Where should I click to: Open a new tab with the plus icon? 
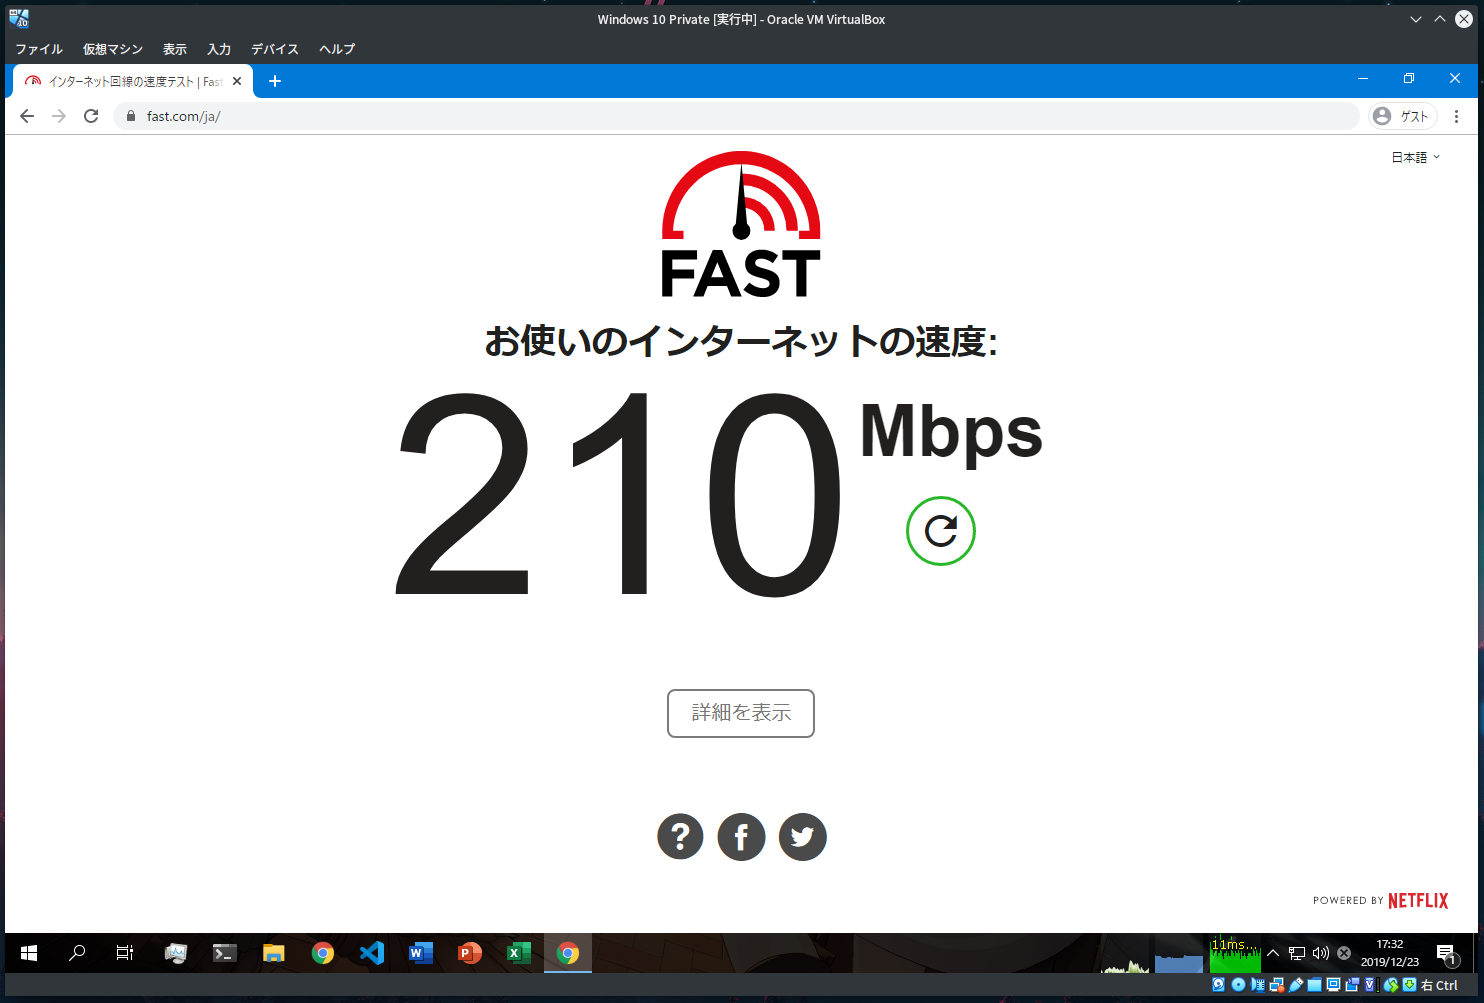[x=275, y=81]
